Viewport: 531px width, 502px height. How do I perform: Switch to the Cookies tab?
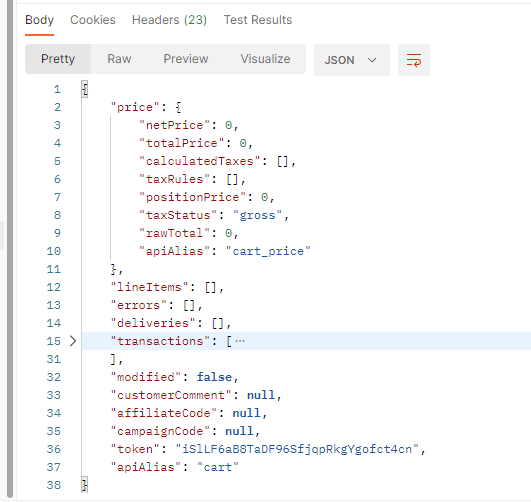[92, 20]
